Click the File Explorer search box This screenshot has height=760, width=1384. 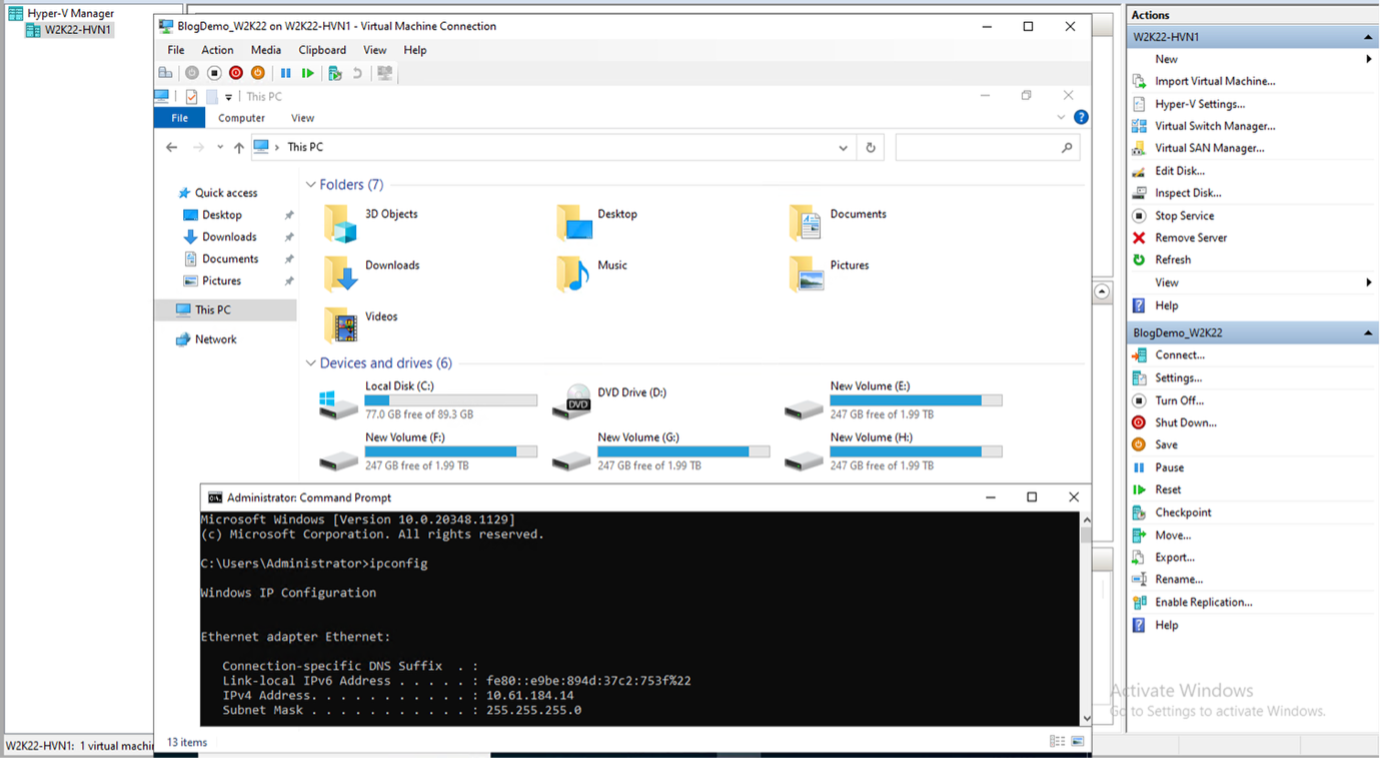[987, 148]
